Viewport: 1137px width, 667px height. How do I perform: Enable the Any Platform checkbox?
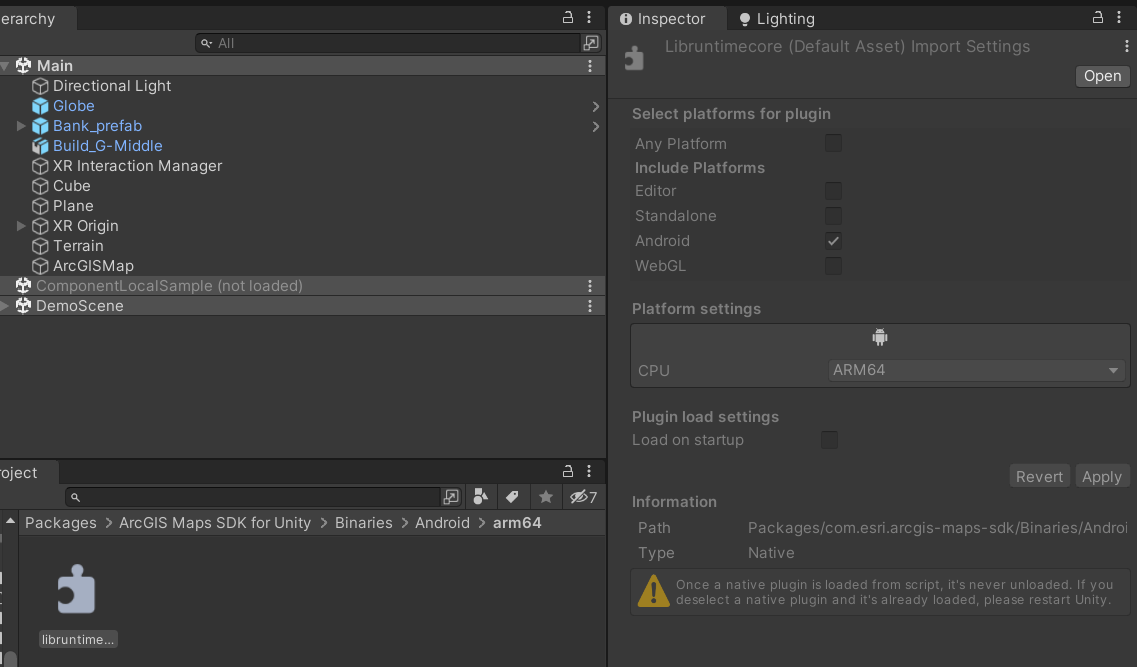(833, 144)
